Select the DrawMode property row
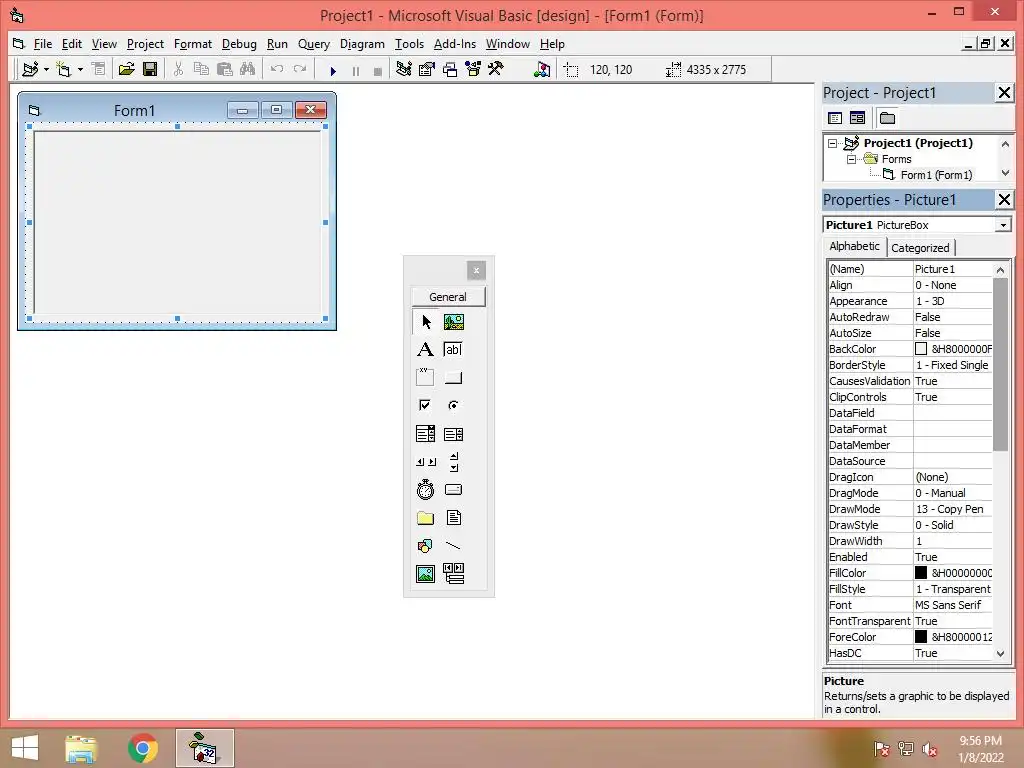 [910, 509]
